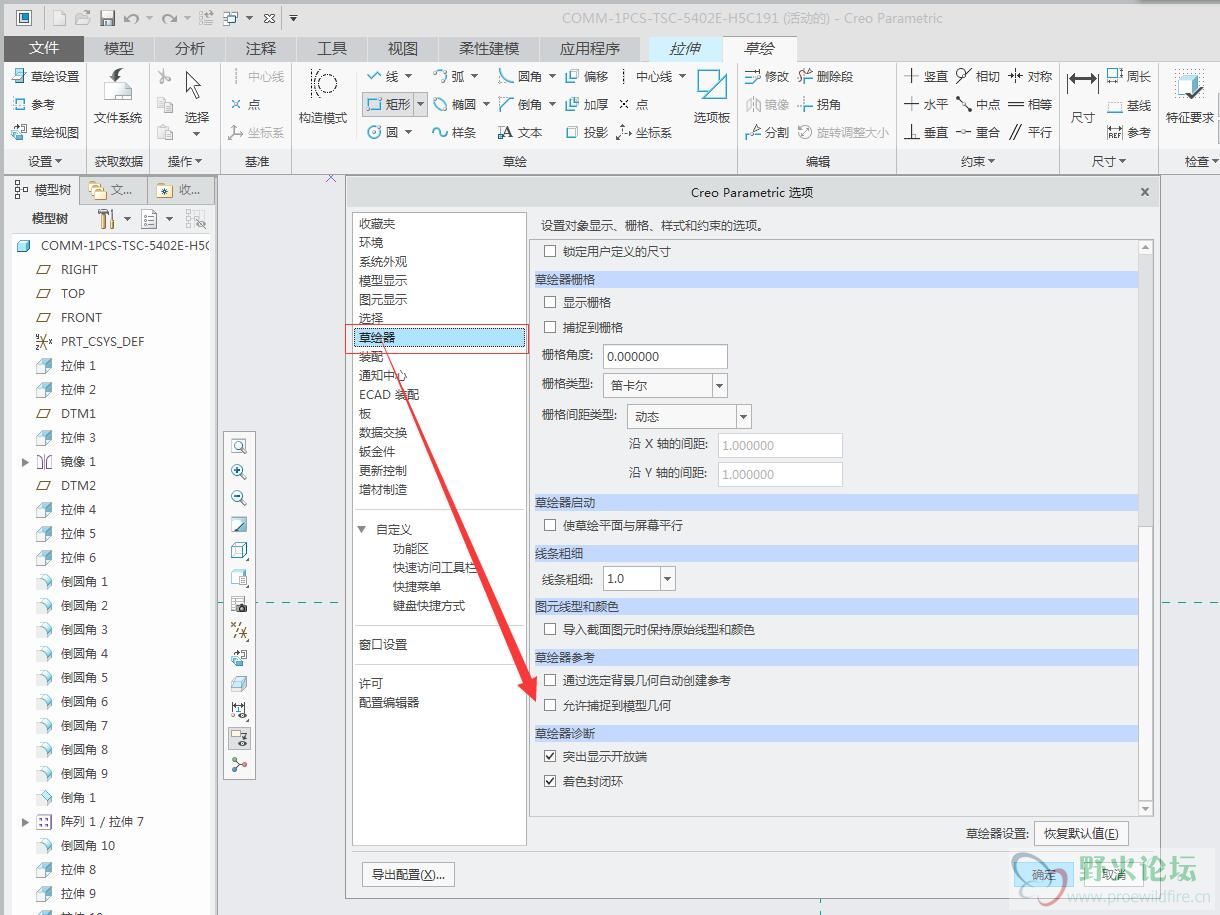Click the 基线 (baseline) dimension tool

coord(1129,105)
